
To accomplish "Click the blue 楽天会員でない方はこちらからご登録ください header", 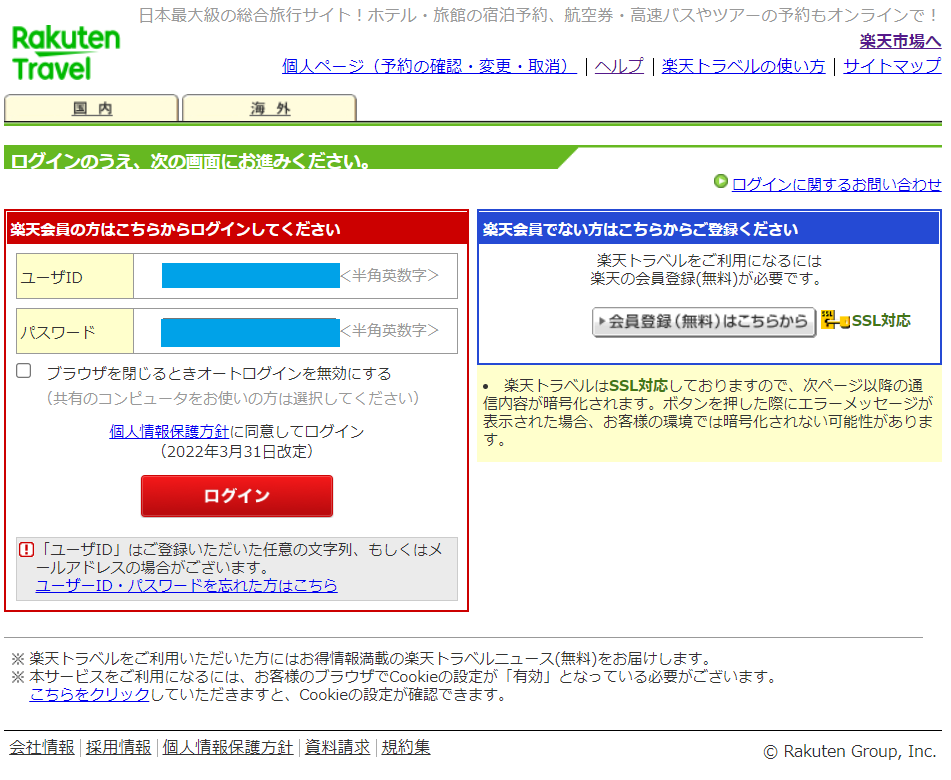I will click(x=709, y=229).
